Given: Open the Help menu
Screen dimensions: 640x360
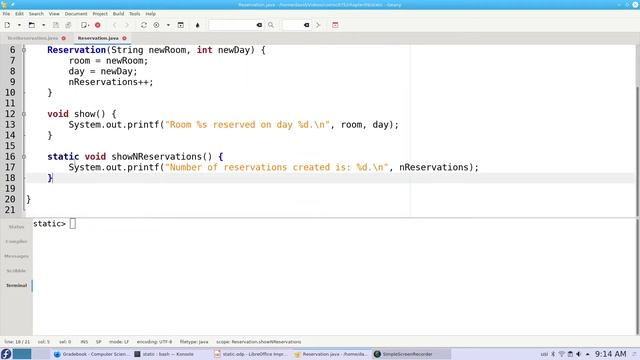Looking at the screenshot, I should point(151,14).
